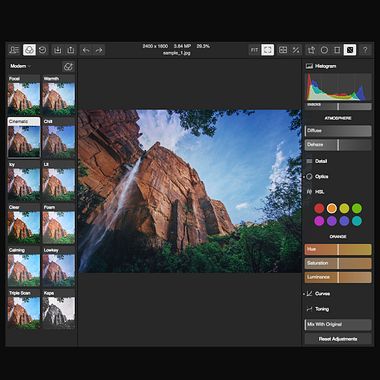Click the orange Hue slider
Viewport: 380px width, 380px height.
tap(338, 249)
